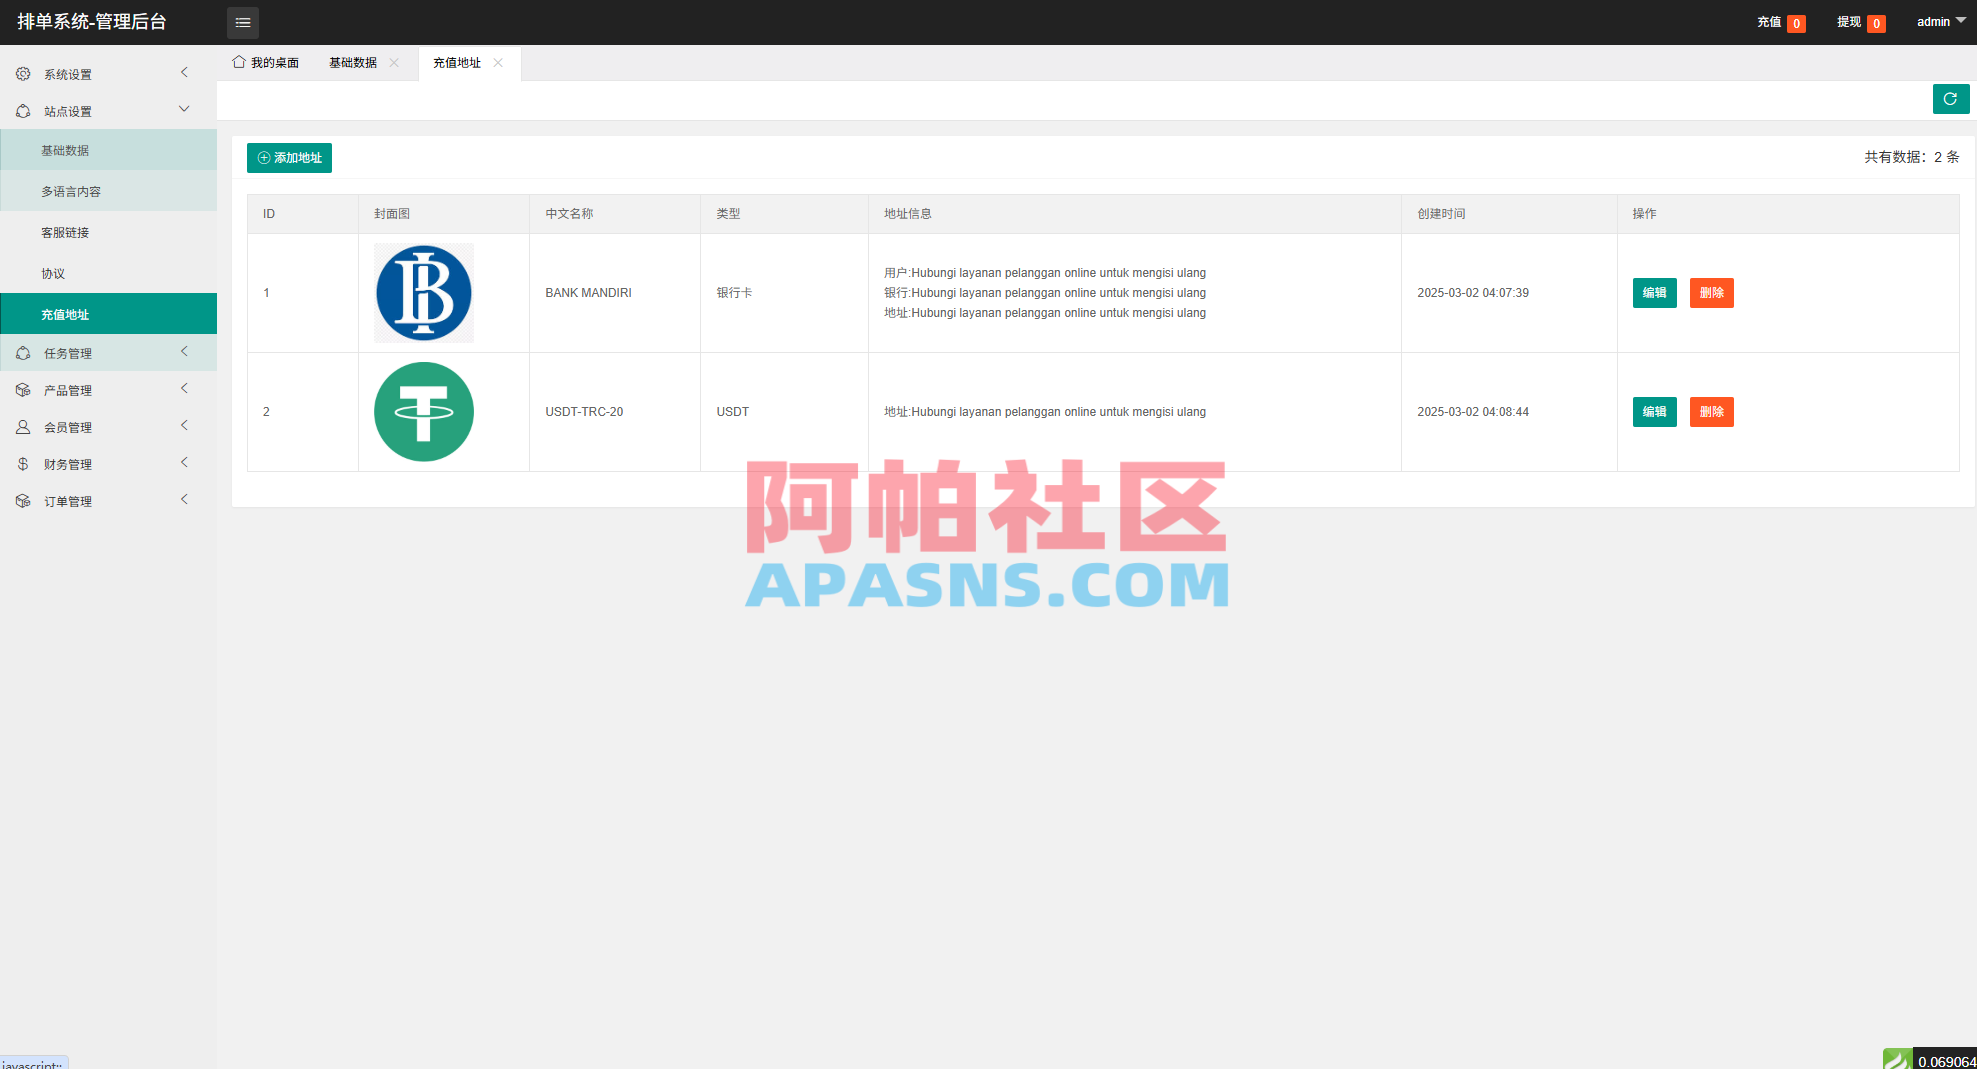Viewport: 1977px width, 1069px height.
Task: Close the 充值地址 tab
Action: [498, 63]
